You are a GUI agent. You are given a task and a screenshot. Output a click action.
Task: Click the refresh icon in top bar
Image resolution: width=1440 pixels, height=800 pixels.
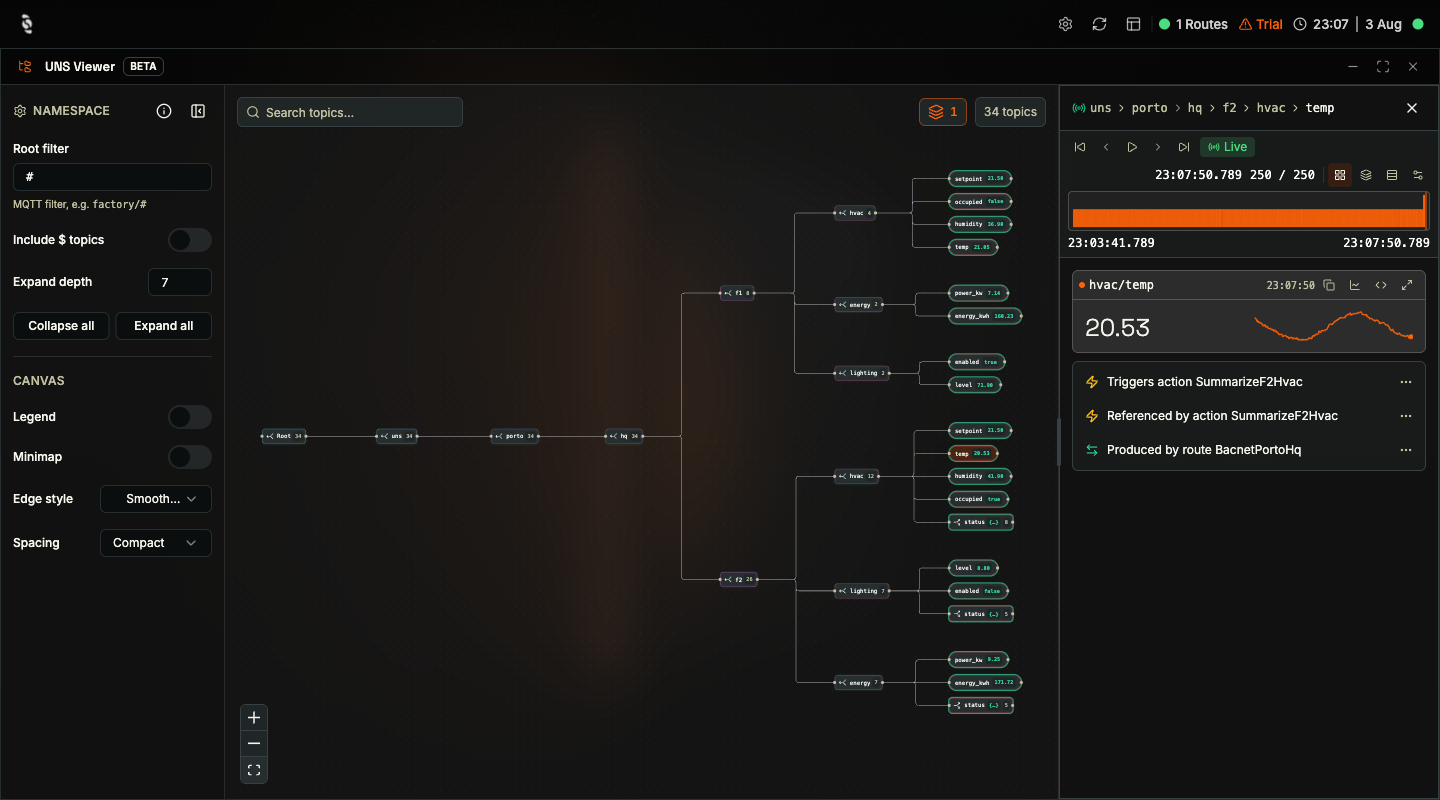click(1099, 24)
